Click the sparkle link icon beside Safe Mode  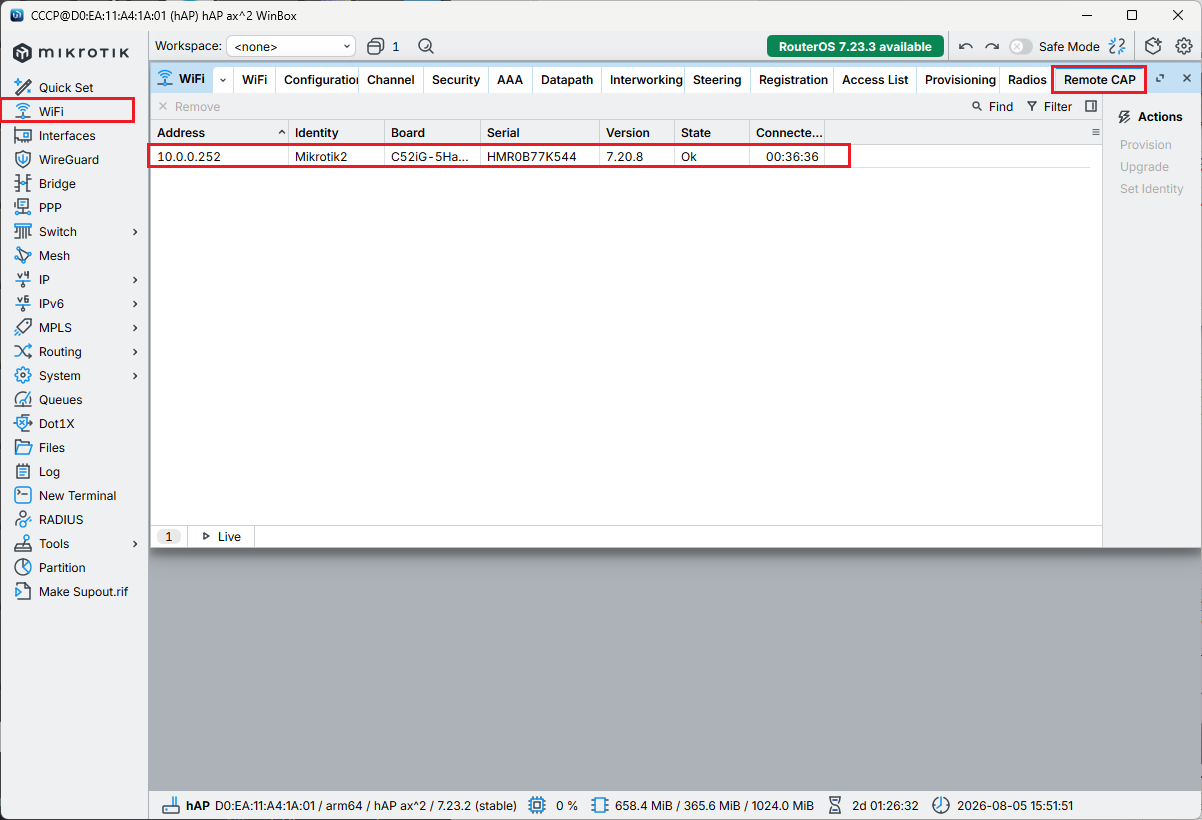pyautogui.click(x=1117, y=46)
